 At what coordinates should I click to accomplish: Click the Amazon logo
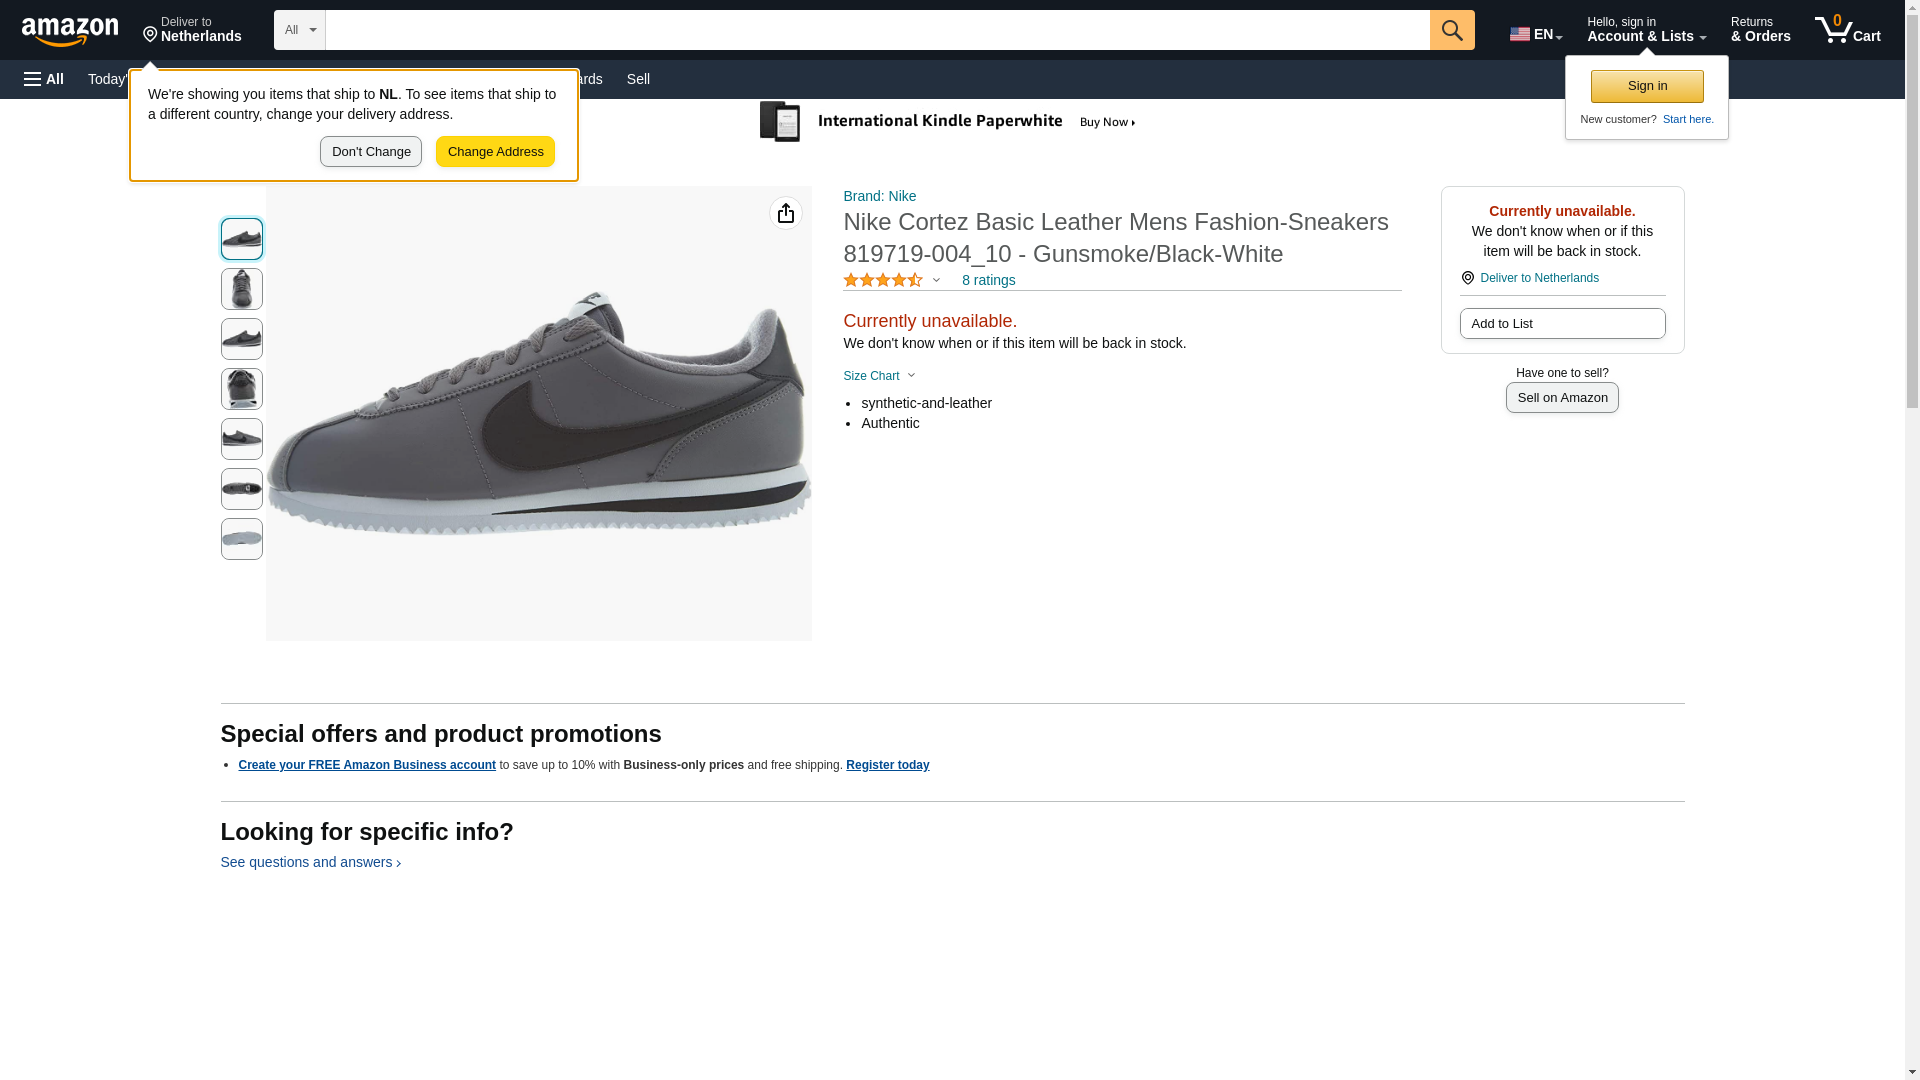70,31
